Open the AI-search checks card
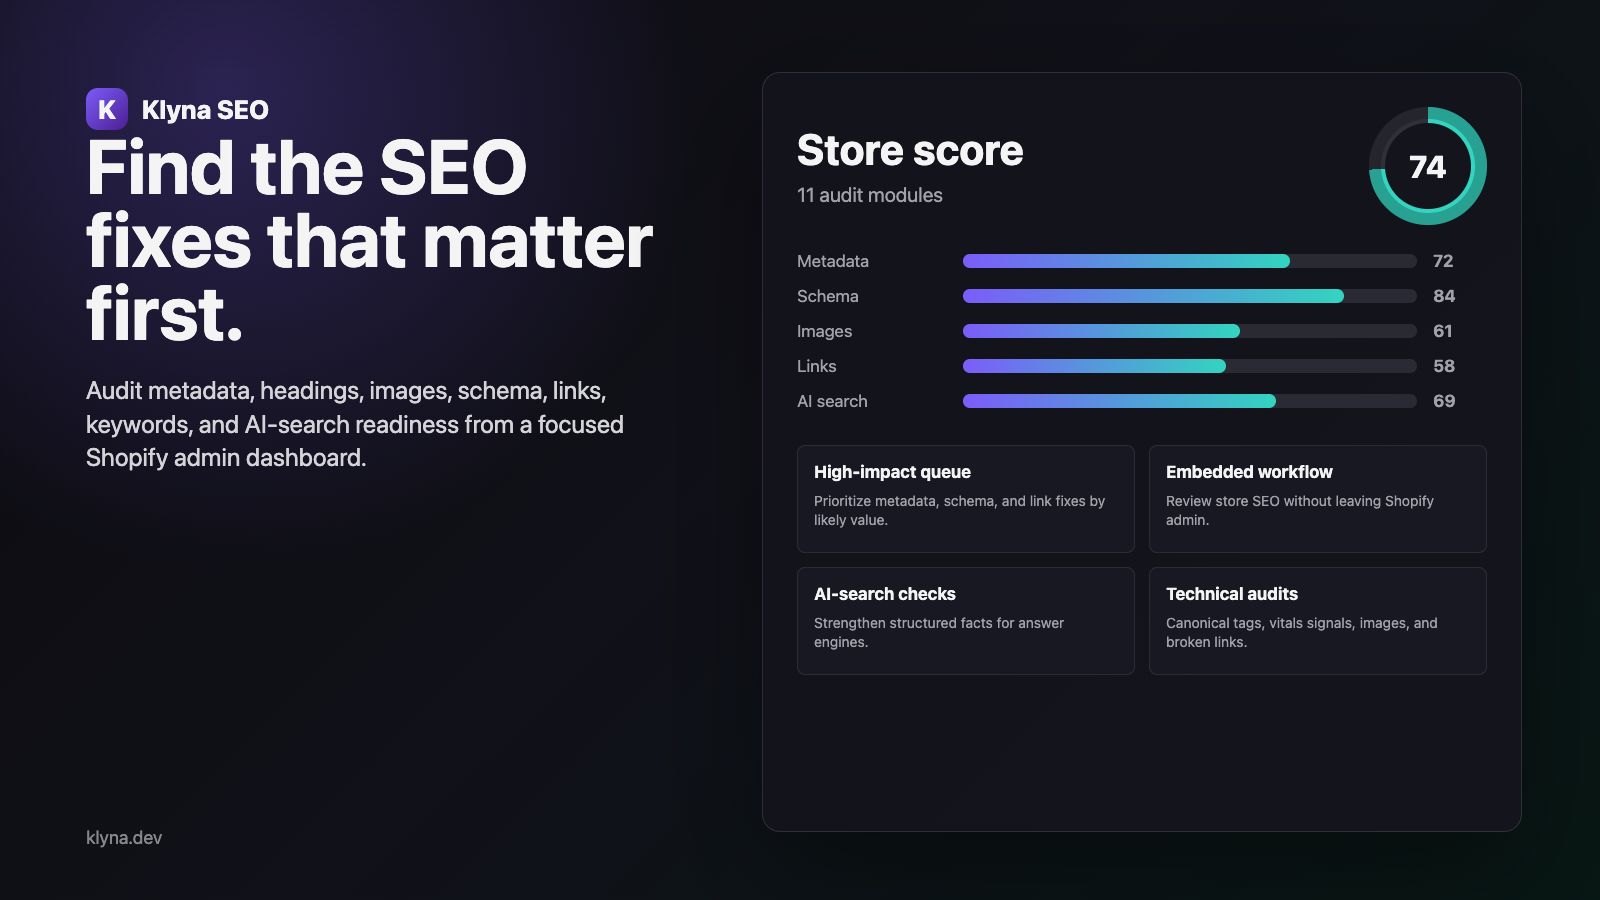The width and height of the screenshot is (1600, 900). point(966,621)
